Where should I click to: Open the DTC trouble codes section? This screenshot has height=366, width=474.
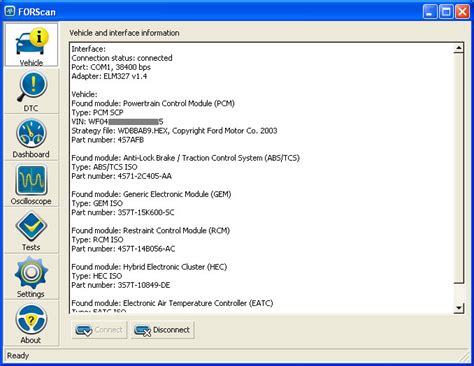point(31,91)
